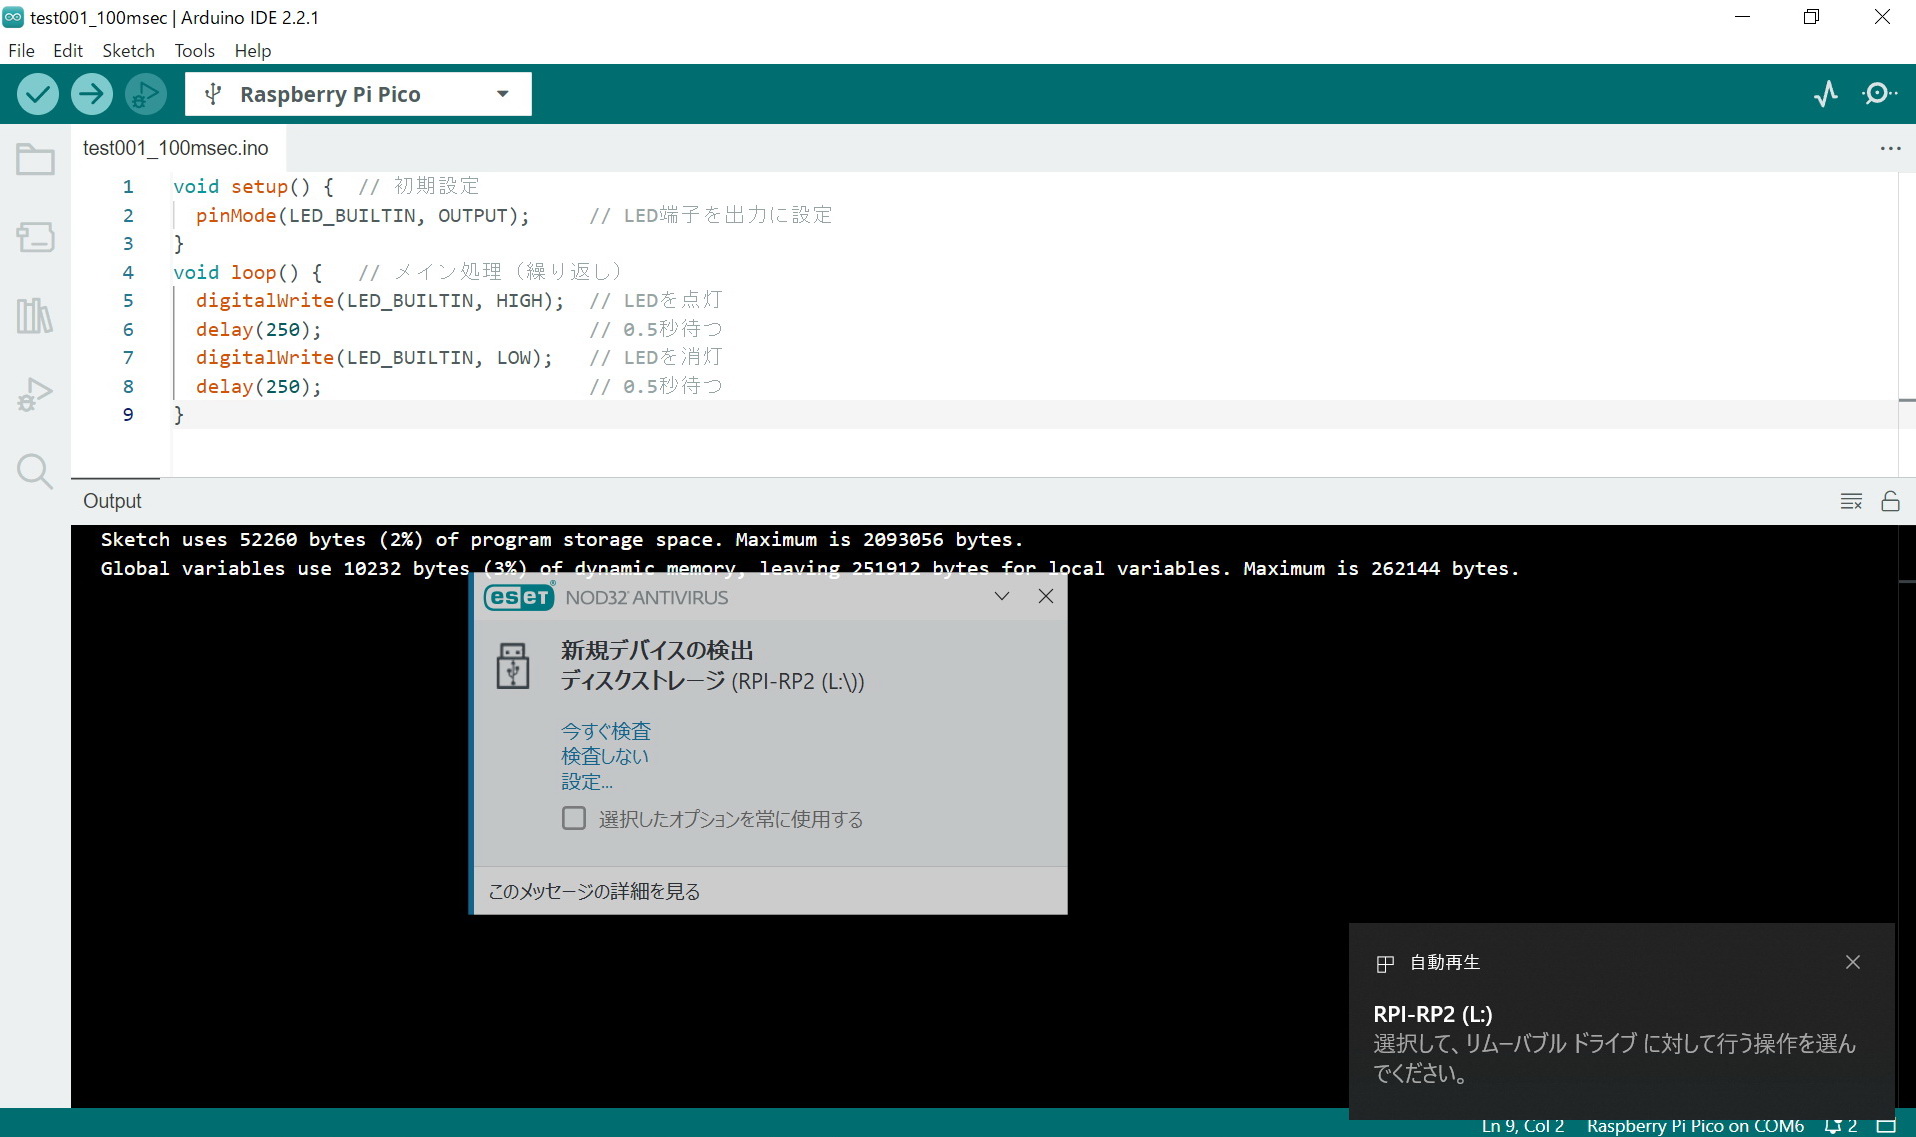The width and height of the screenshot is (1916, 1137).
Task: Click the Global variables use 10232 bytes line
Action: pos(809,568)
